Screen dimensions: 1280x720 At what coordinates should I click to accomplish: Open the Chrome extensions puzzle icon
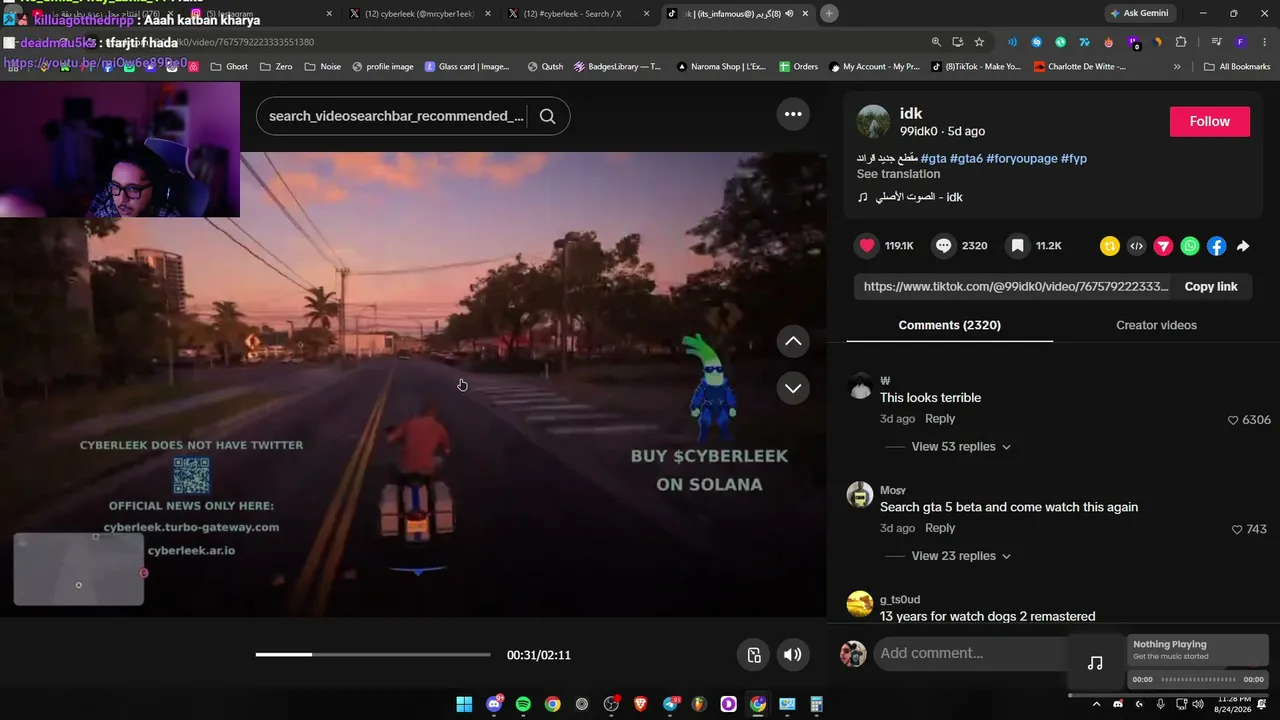pyautogui.click(x=1181, y=42)
